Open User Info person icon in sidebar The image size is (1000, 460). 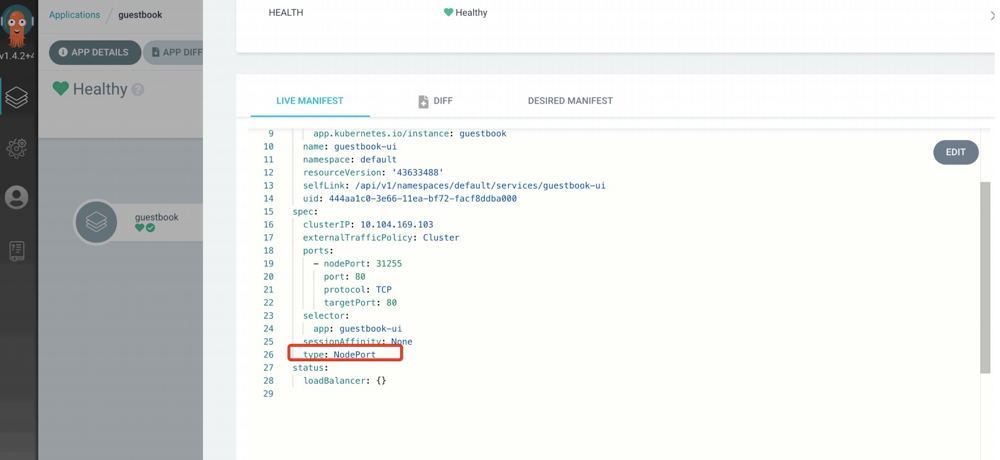coord(17,197)
